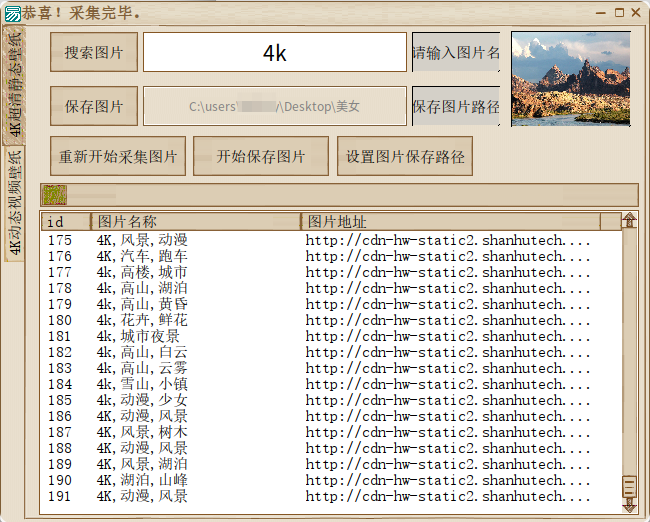Sort by the 图片名称 column header

pyautogui.click(x=195, y=221)
